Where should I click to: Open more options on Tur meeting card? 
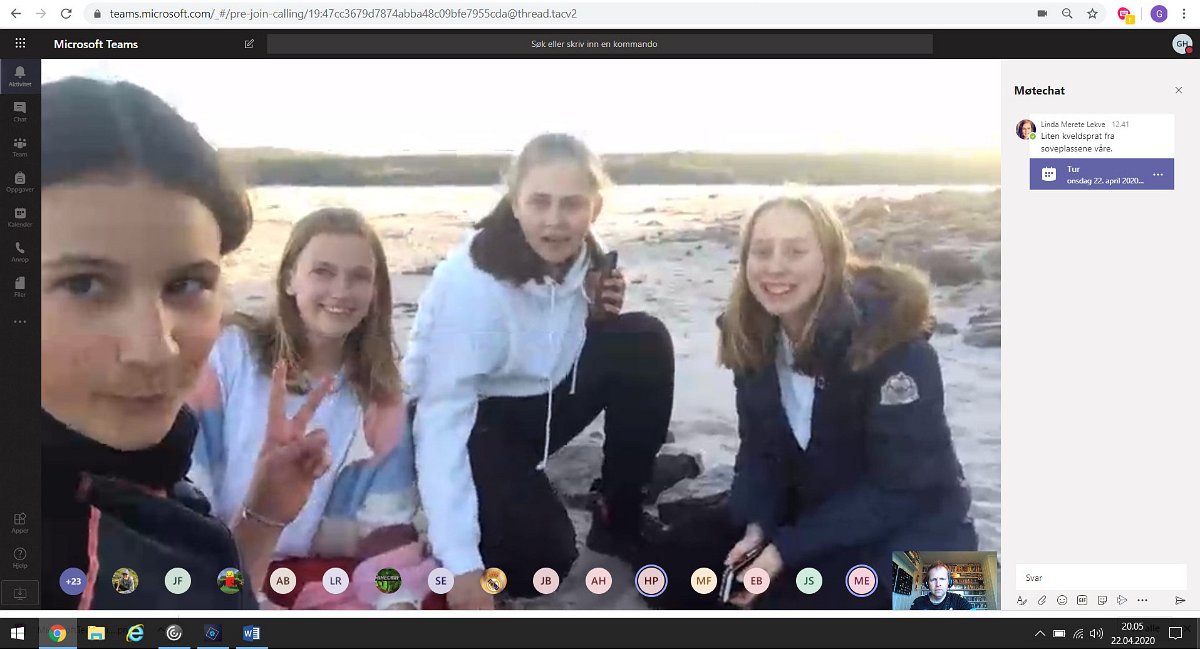[x=1158, y=175]
